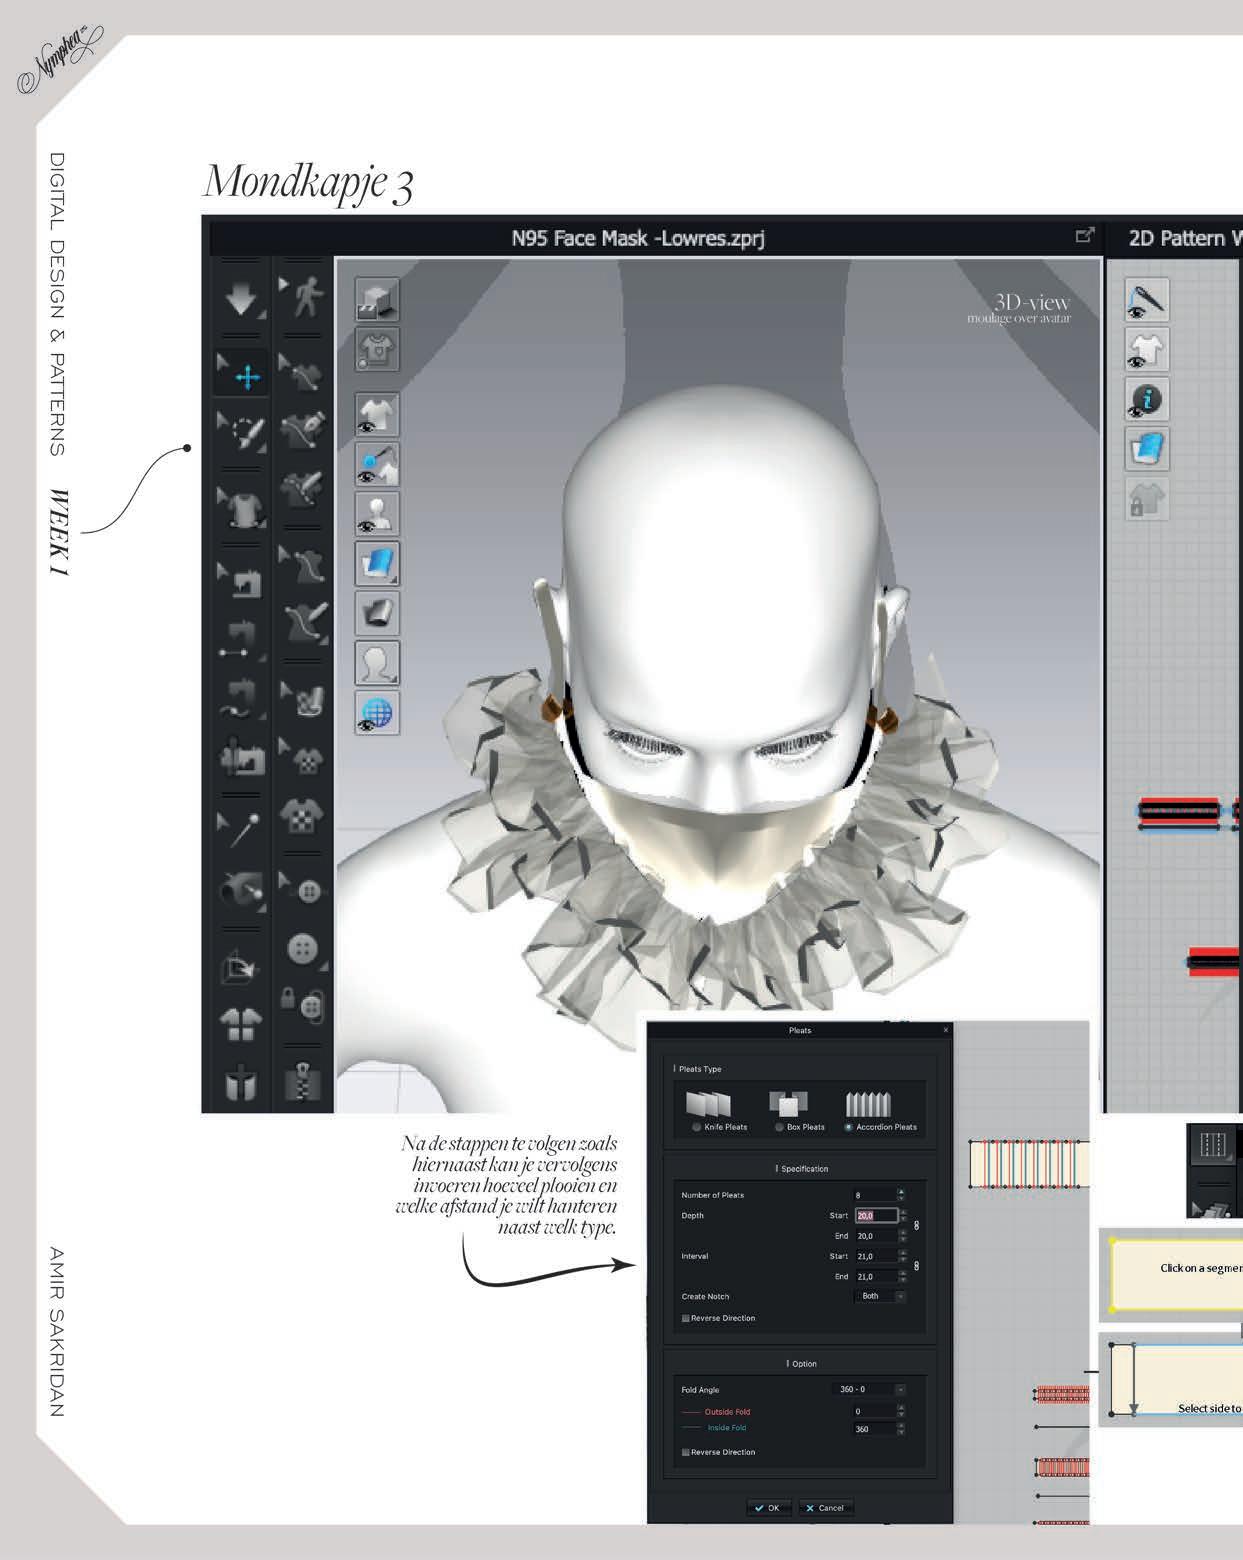The height and width of the screenshot is (1560, 1243).
Task: Toggle Show Avatar eye icon in 3D view
Action: pyautogui.click(x=377, y=513)
